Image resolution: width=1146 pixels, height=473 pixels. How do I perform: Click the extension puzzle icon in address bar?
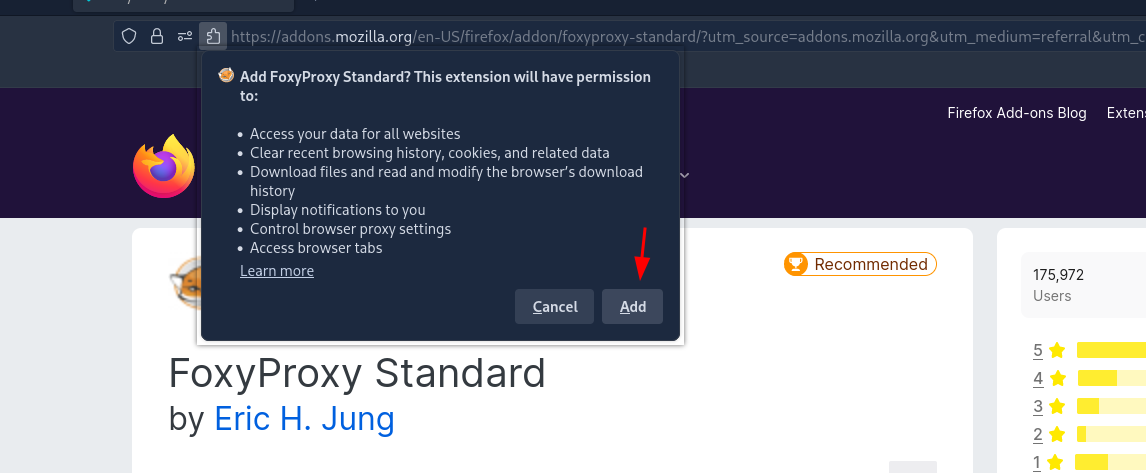(213, 36)
